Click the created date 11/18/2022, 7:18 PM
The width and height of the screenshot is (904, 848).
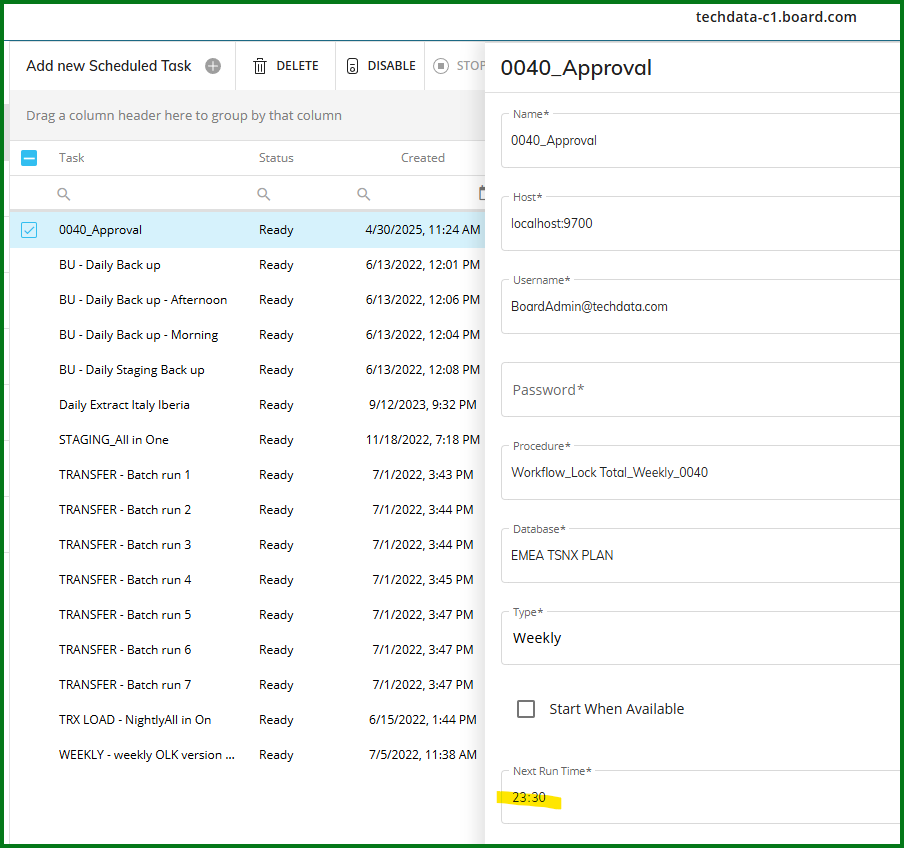click(423, 440)
